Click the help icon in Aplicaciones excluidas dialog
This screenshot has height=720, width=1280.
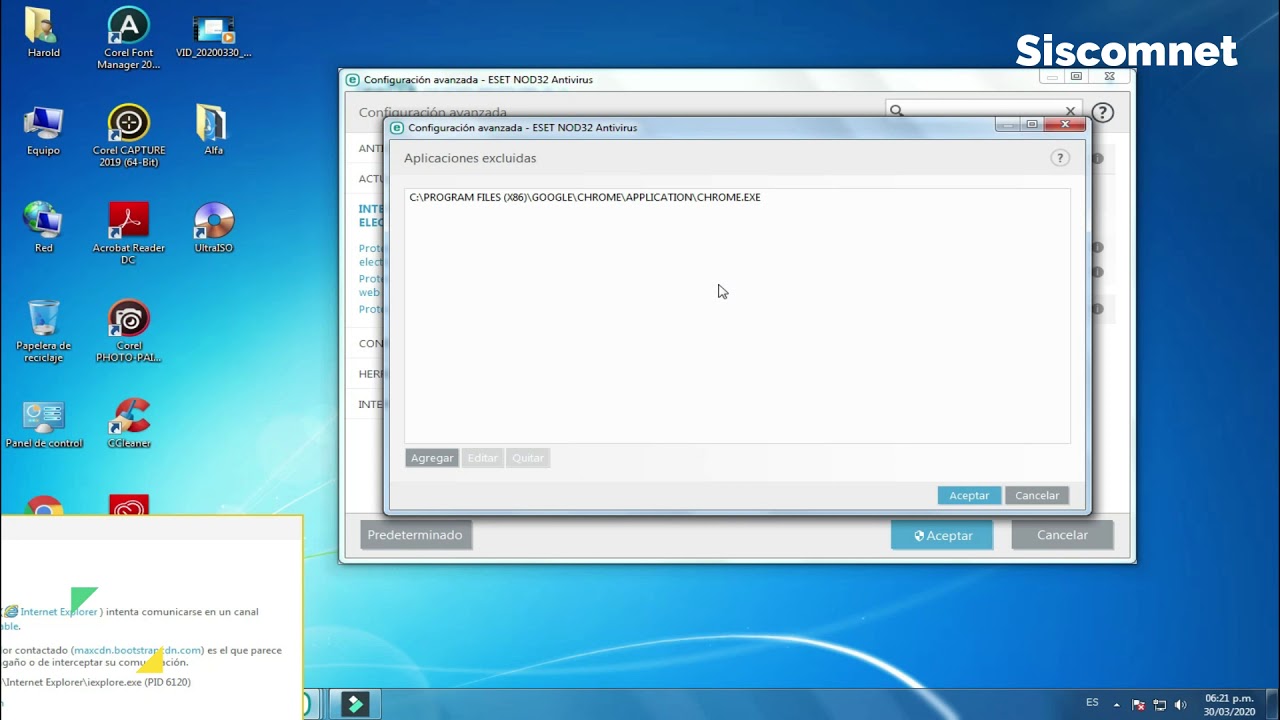pos(1060,158)
